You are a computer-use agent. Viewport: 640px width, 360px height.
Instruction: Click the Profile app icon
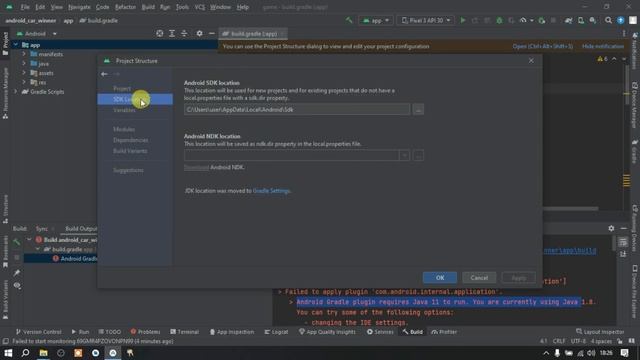(523, 20)
